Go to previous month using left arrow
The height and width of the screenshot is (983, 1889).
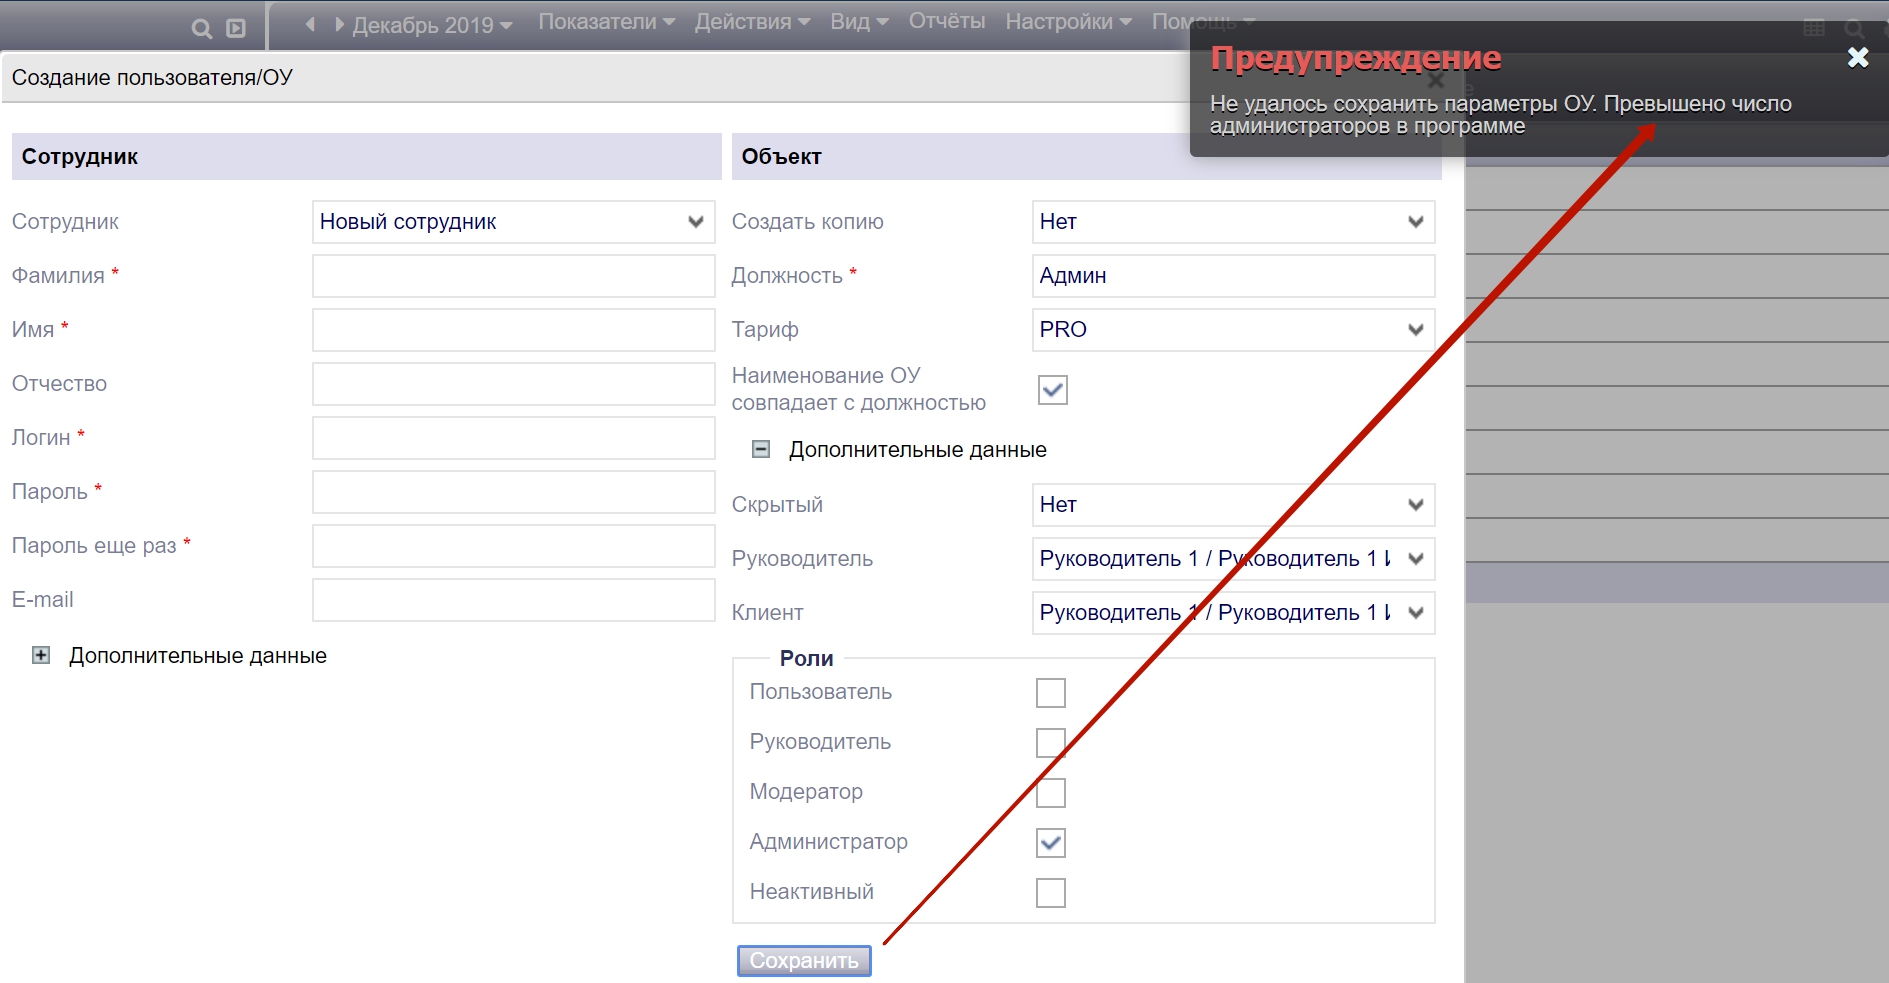(x=310, y=24)
